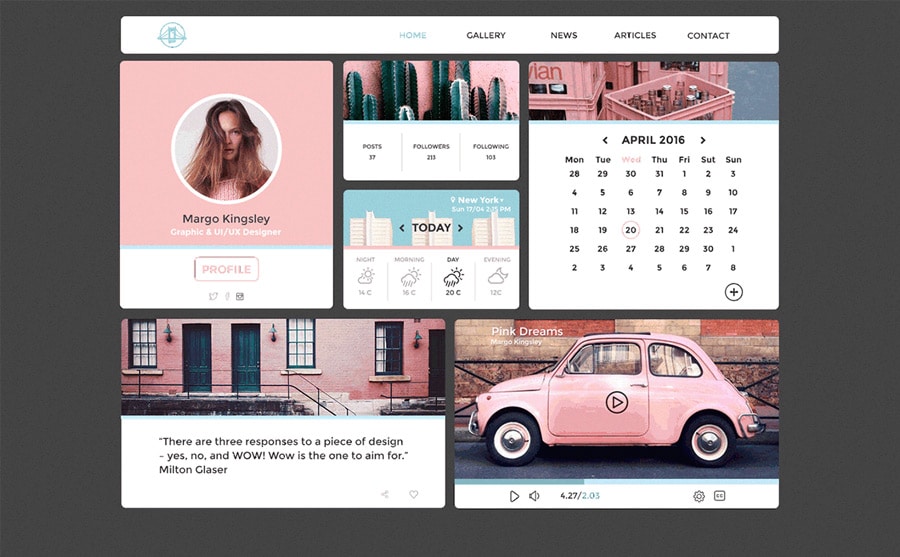Open the Facebook icon under PROFILE

click(227, 296)
